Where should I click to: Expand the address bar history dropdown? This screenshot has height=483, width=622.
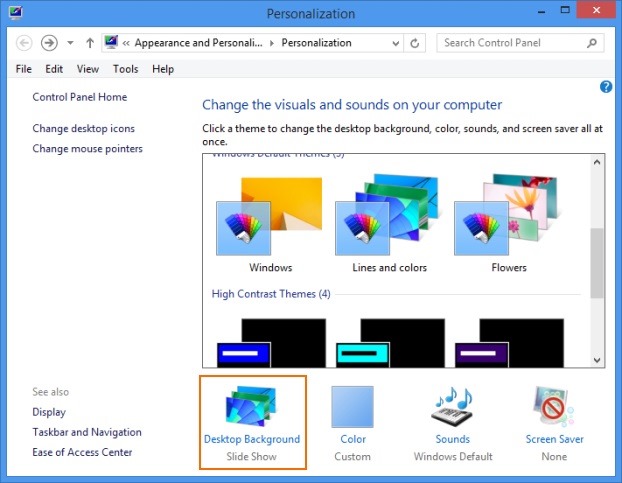point(395,43)
